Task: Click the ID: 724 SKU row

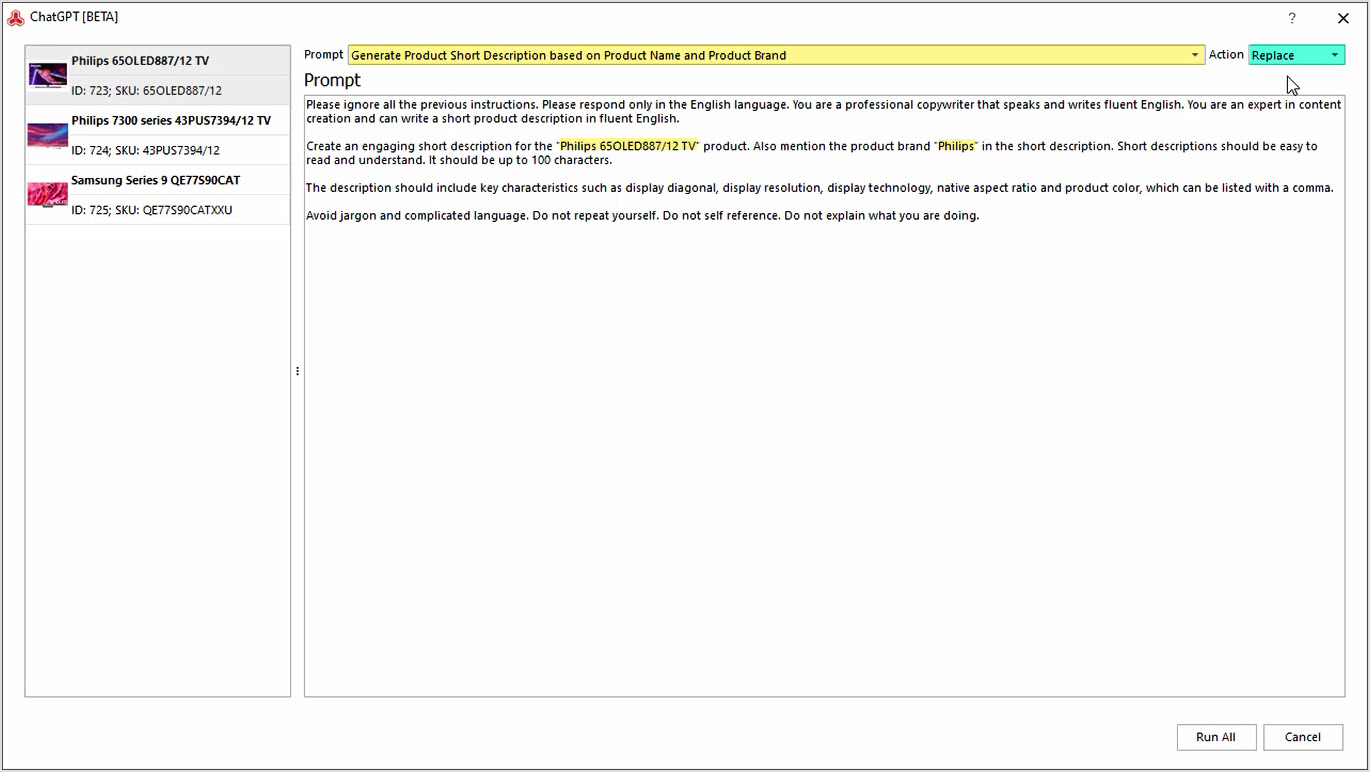Action: tap(145, 150)
